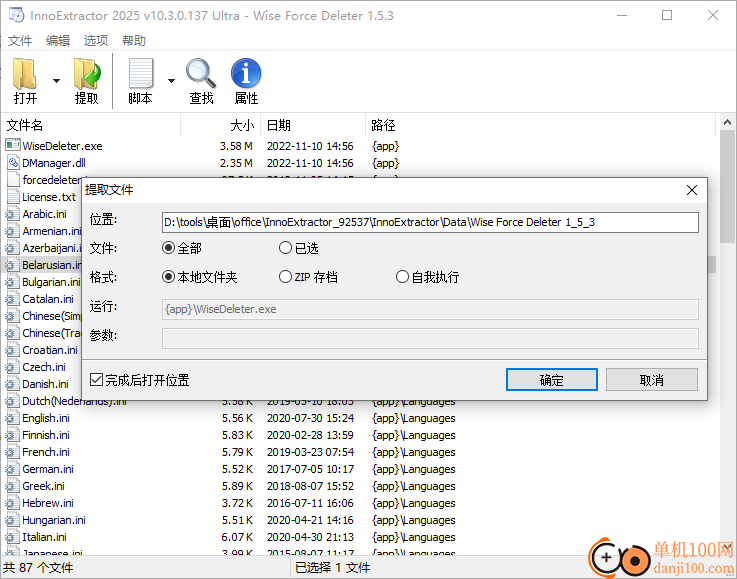Sort by 文件名 column header
This screenshot has width=737, height=579.
pyautogui.click(x=91, y=125)
